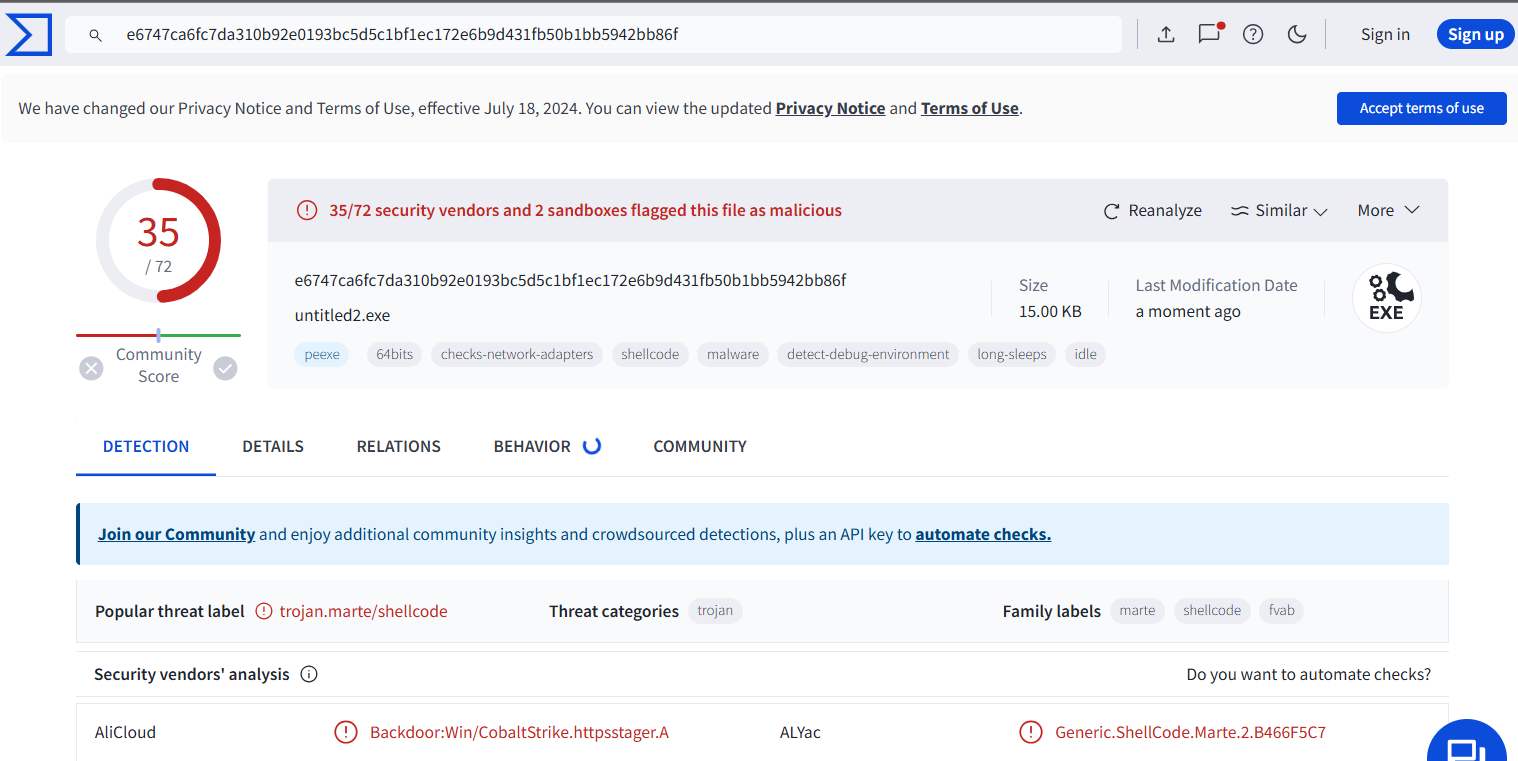Click the VirusTotal logo icon

(x=28, y=35)
